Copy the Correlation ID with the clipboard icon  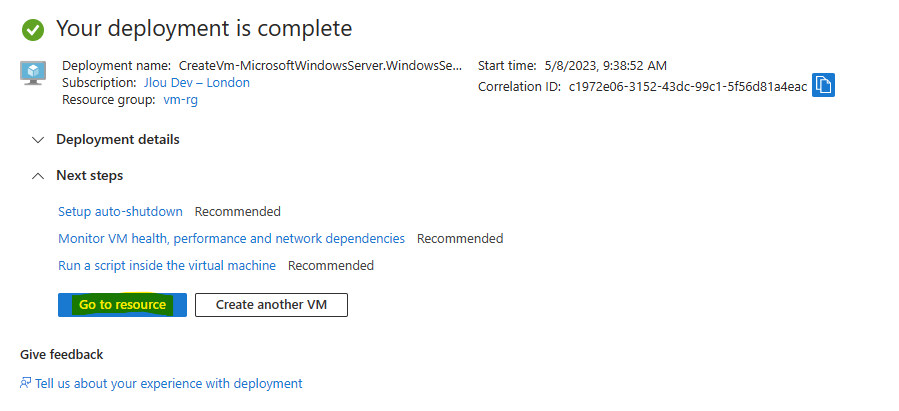(823, 85)
